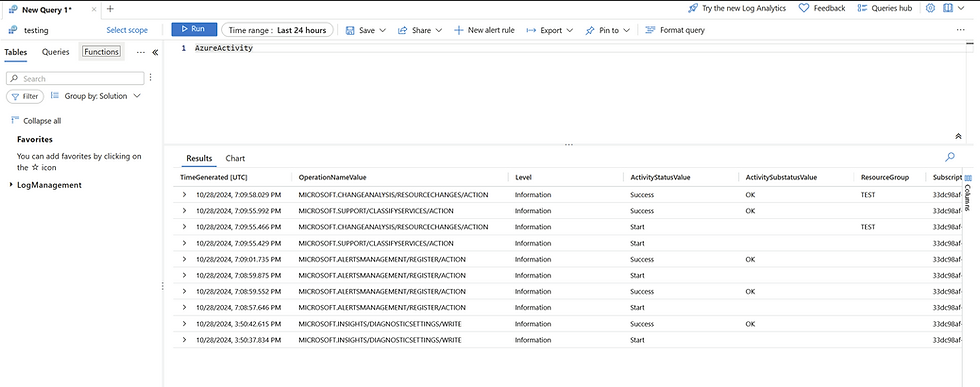The image size is (980, 387).
Task: Switch to the Queries tab
Action: 56,52
